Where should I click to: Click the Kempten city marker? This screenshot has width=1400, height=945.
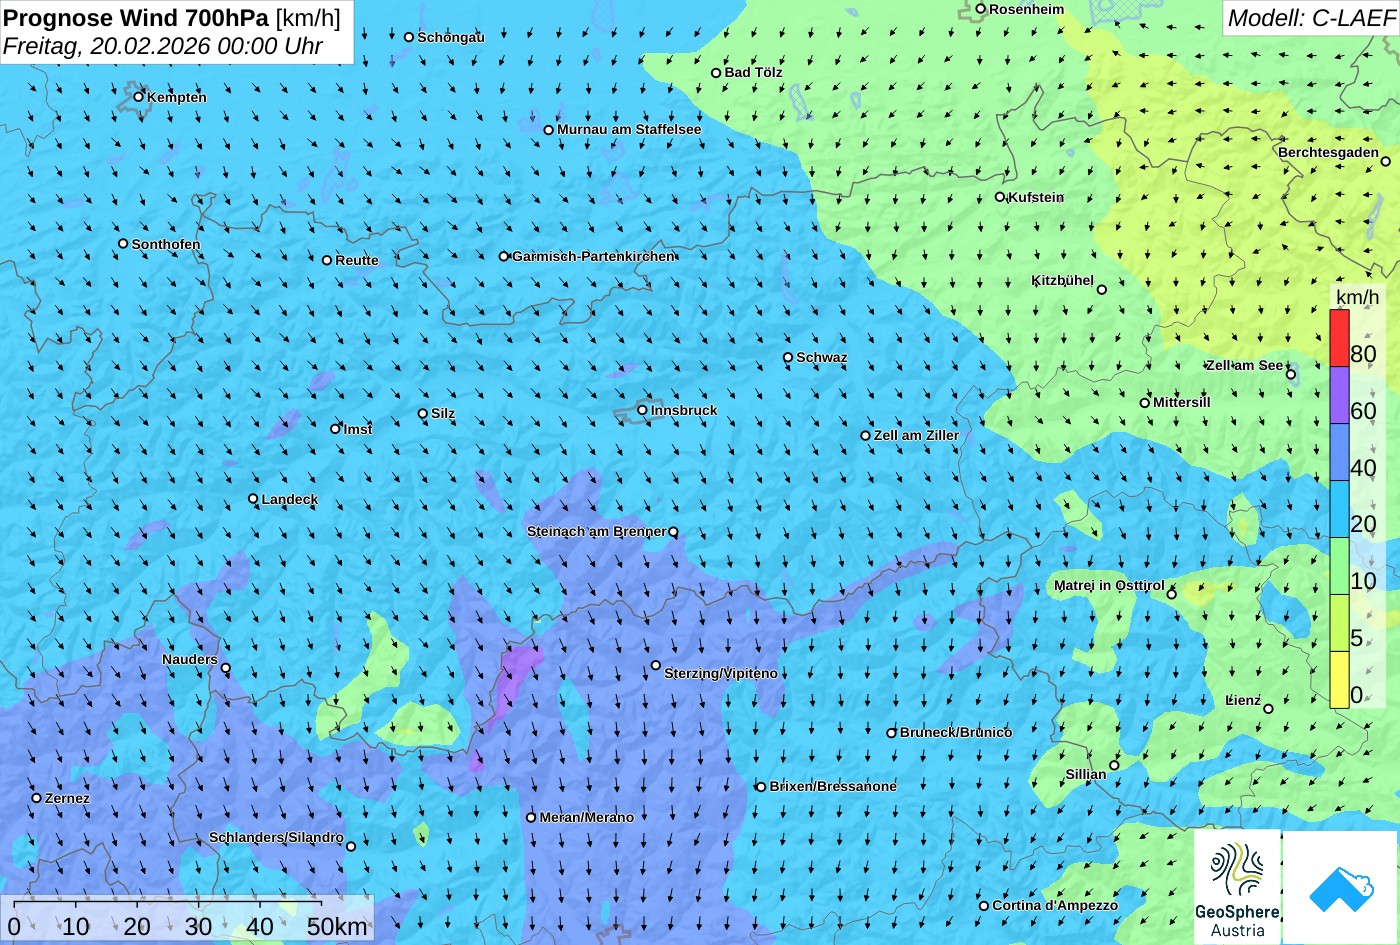[x=139, y=97]
